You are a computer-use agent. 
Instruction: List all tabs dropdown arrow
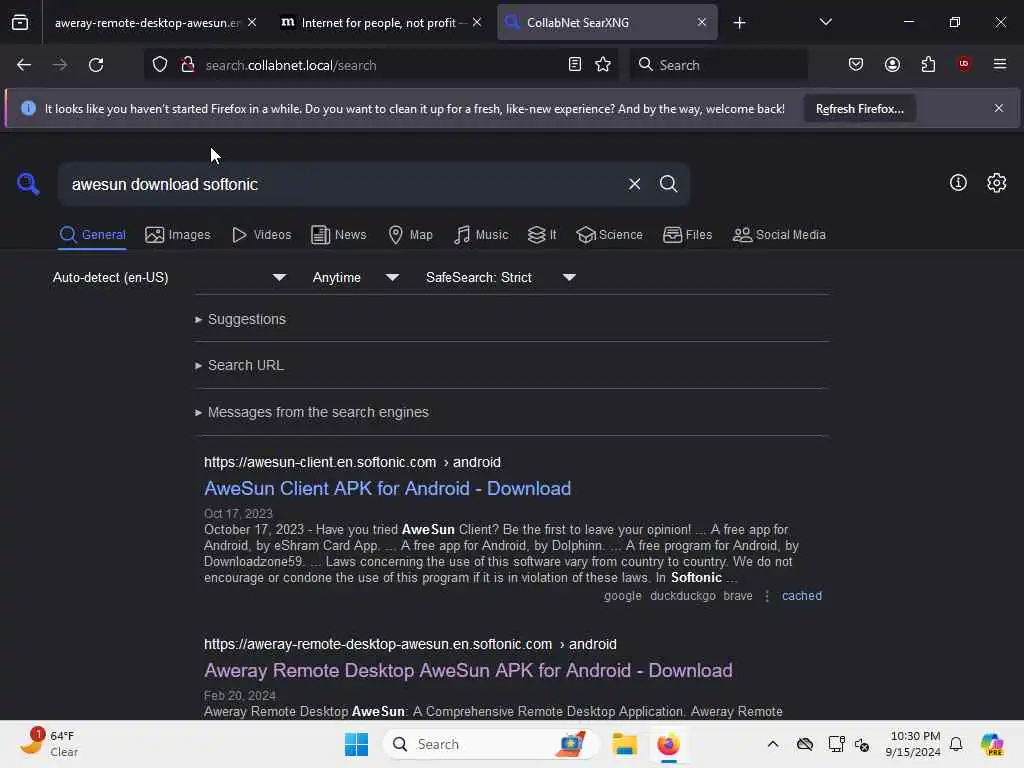(825, 22)
